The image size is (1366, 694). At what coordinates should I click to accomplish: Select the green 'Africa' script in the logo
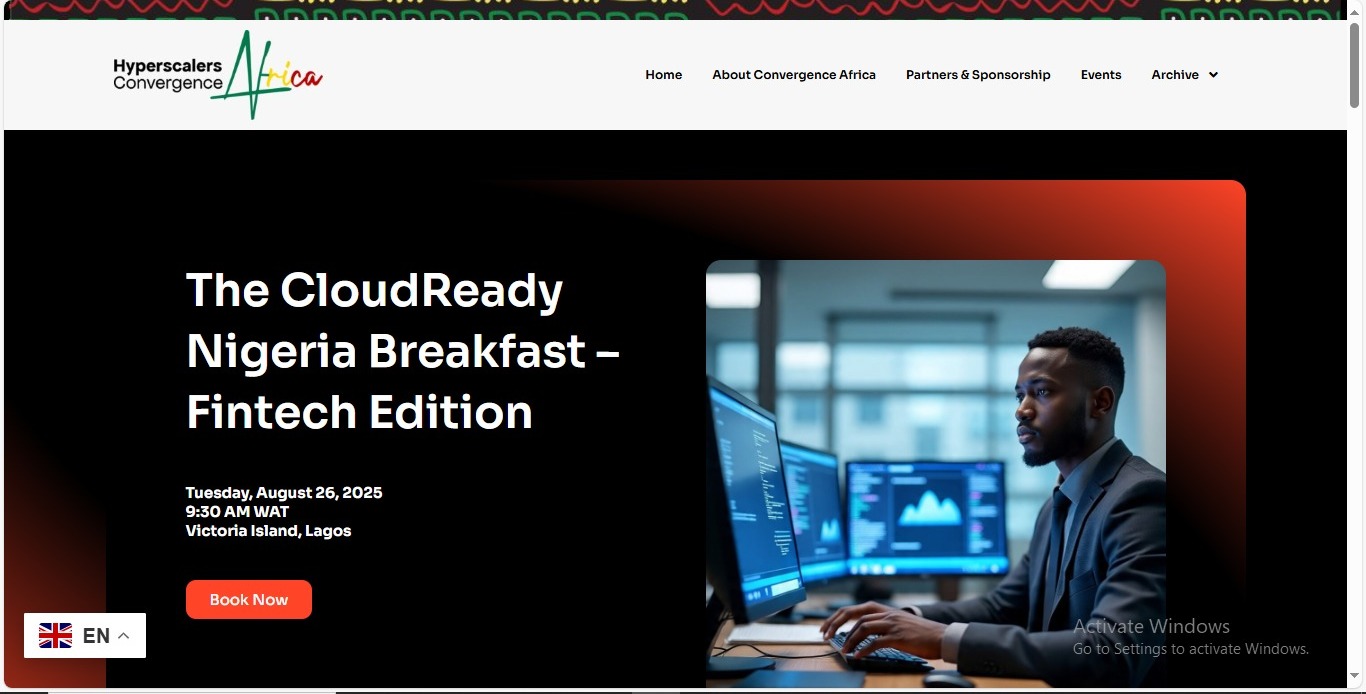click(x=250, y=70)
